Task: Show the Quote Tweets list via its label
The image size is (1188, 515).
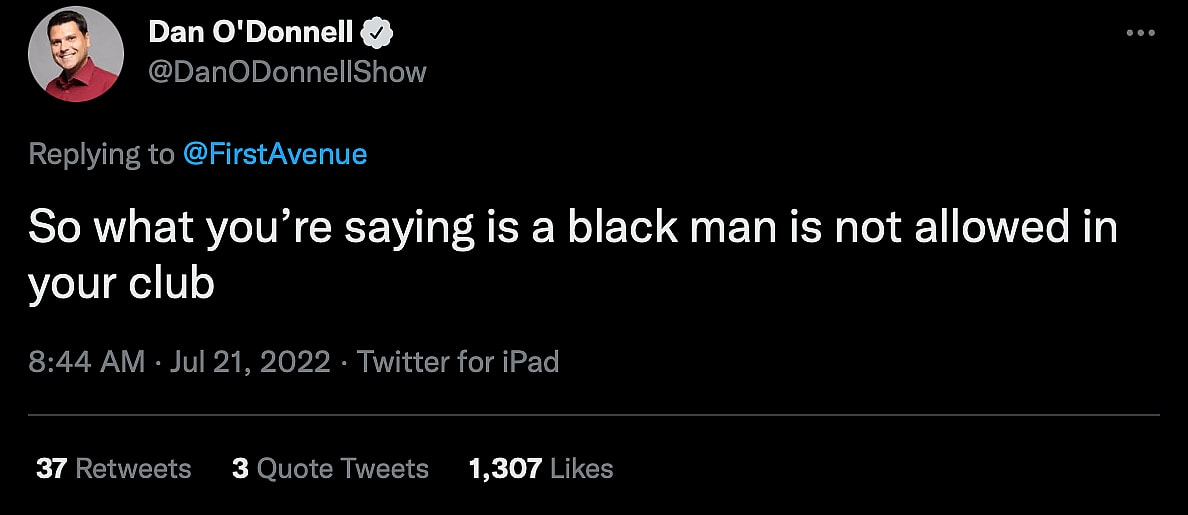Action: pos(343,468)
